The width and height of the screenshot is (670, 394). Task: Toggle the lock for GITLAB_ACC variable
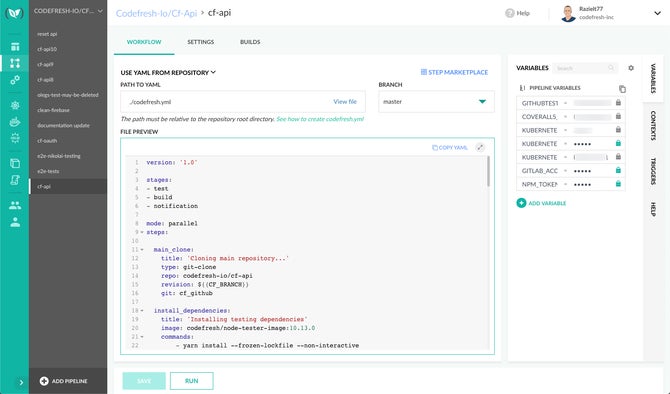click(618, 170)
